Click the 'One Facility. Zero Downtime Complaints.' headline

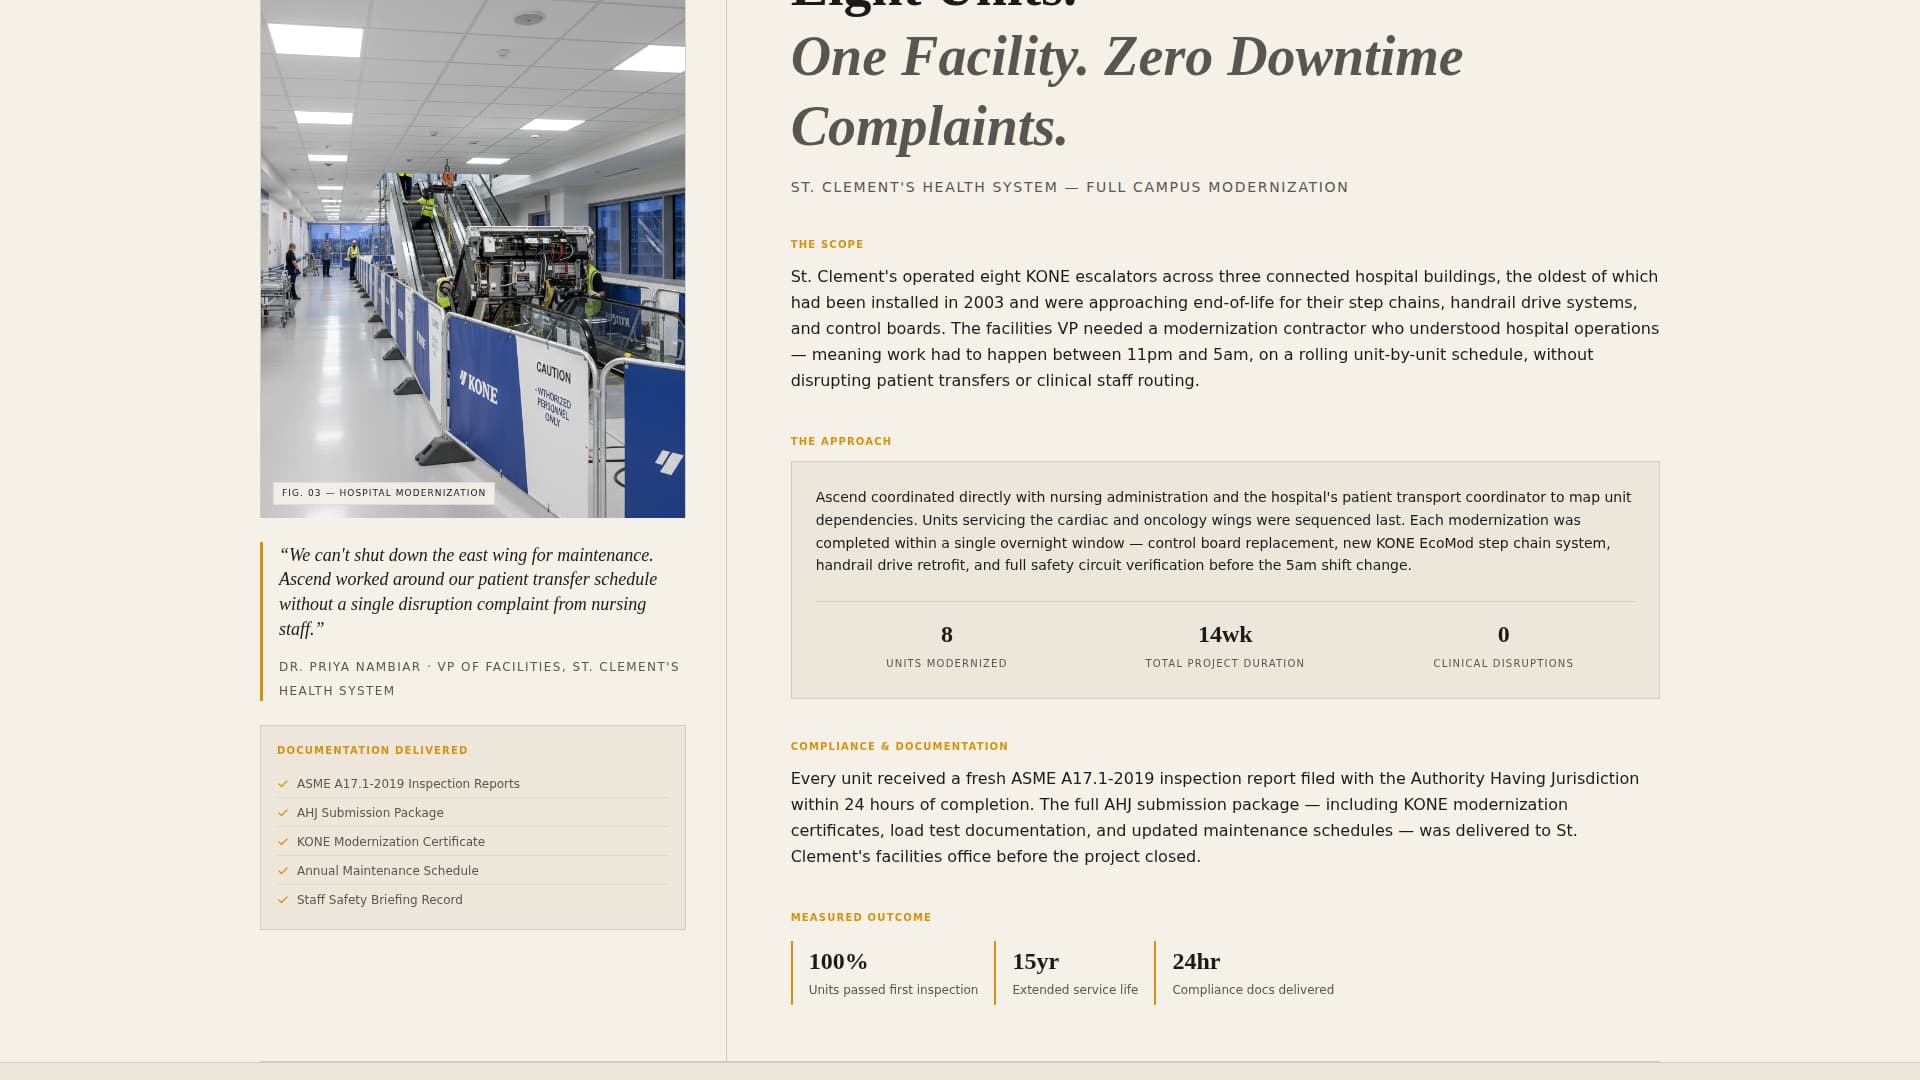click(1127, 92)
